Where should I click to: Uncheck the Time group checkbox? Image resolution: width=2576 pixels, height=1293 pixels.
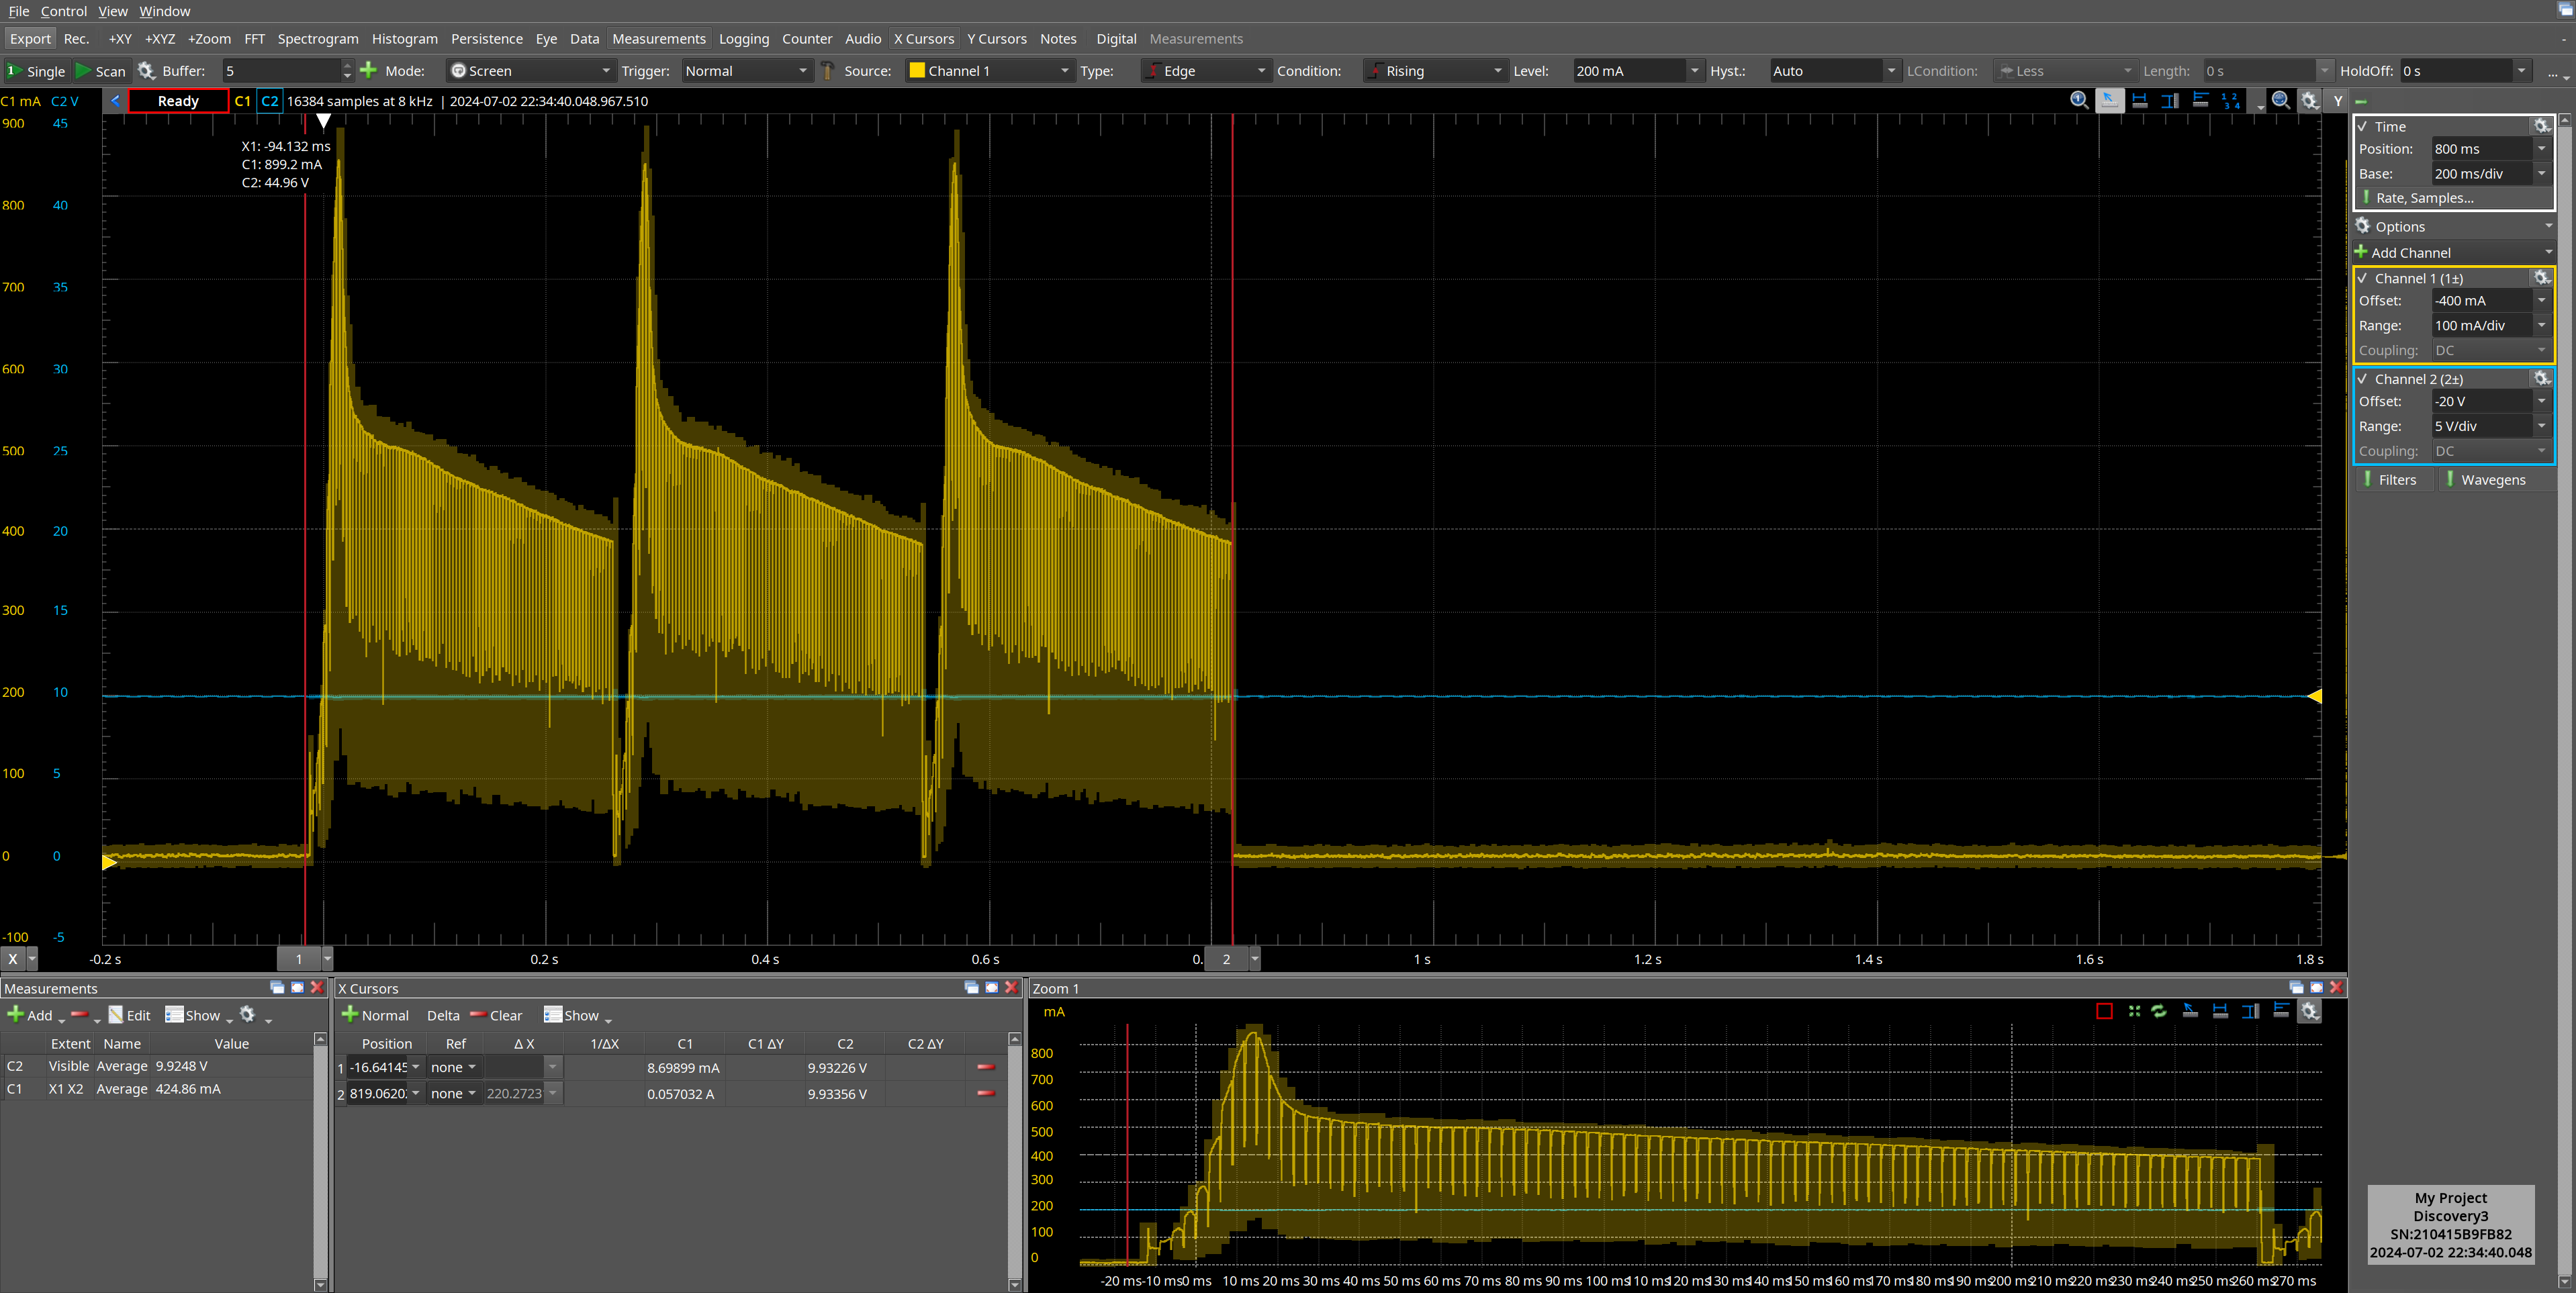pos(2362,127)
